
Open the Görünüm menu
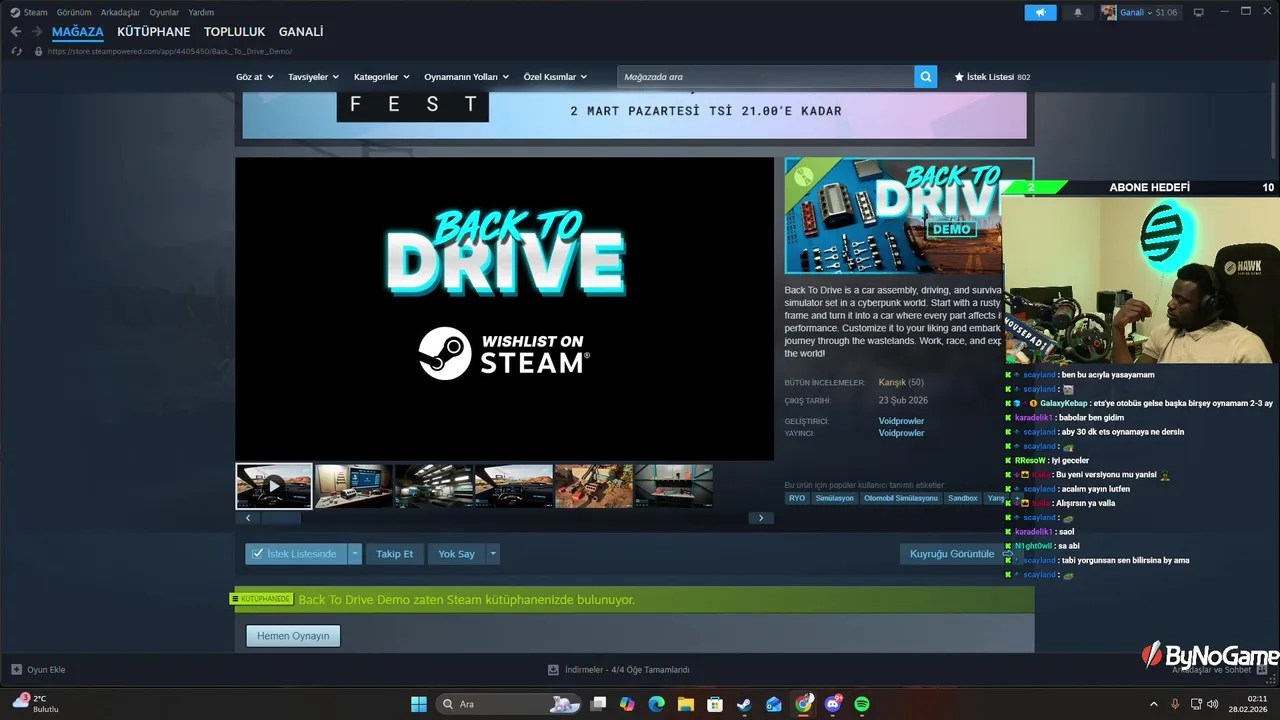pyautogui.click(x=74, y=12)
